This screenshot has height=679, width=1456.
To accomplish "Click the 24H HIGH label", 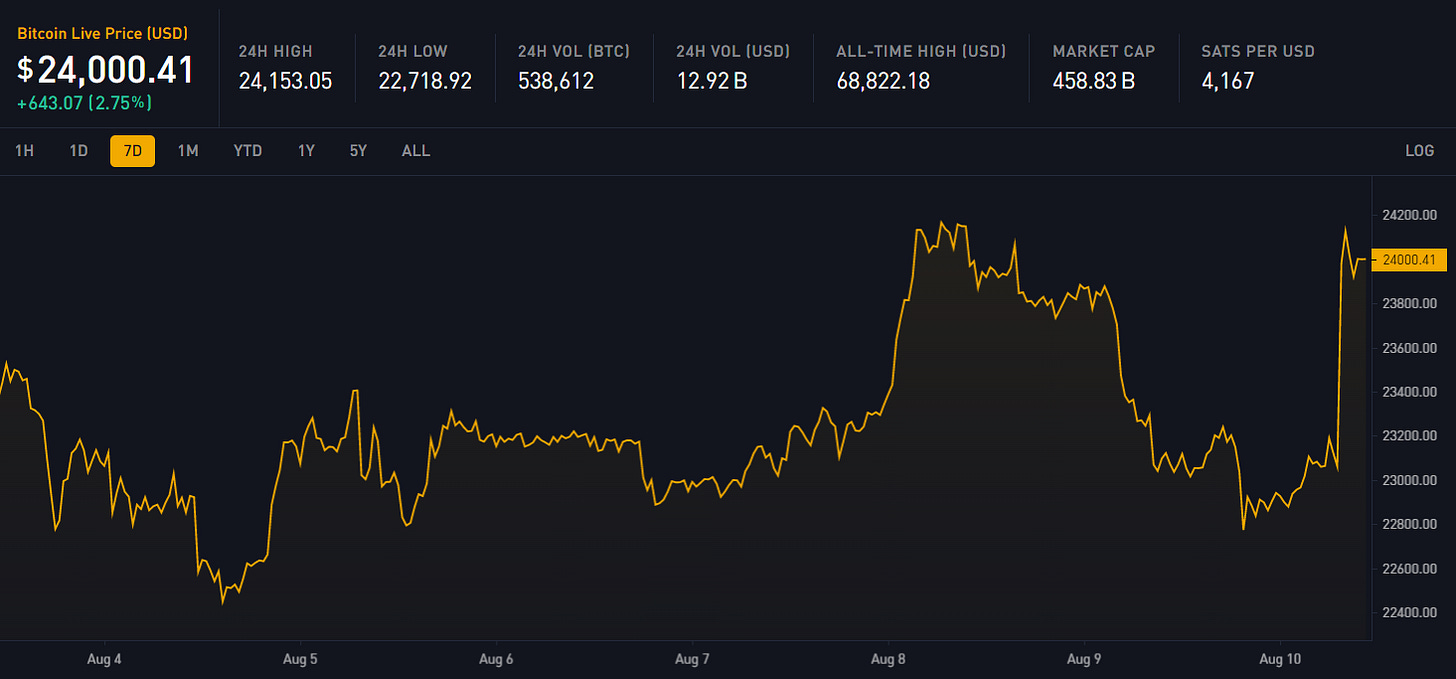I will point(276,51).
